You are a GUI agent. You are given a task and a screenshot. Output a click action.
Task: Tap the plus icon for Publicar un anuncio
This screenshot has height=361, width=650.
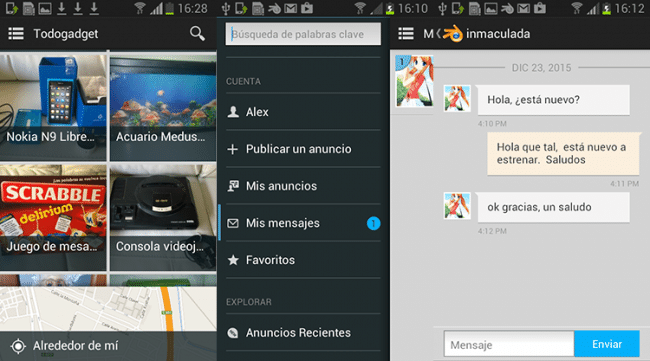(x=233, y=149)
